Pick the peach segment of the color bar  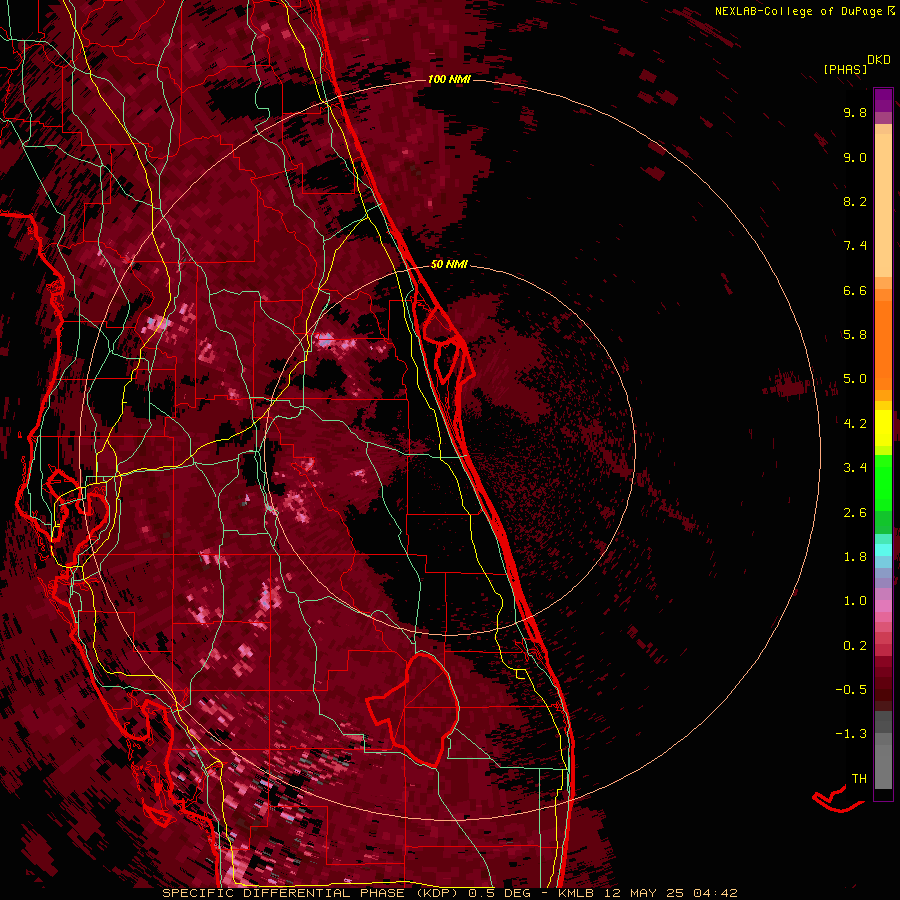click(883, 205)
